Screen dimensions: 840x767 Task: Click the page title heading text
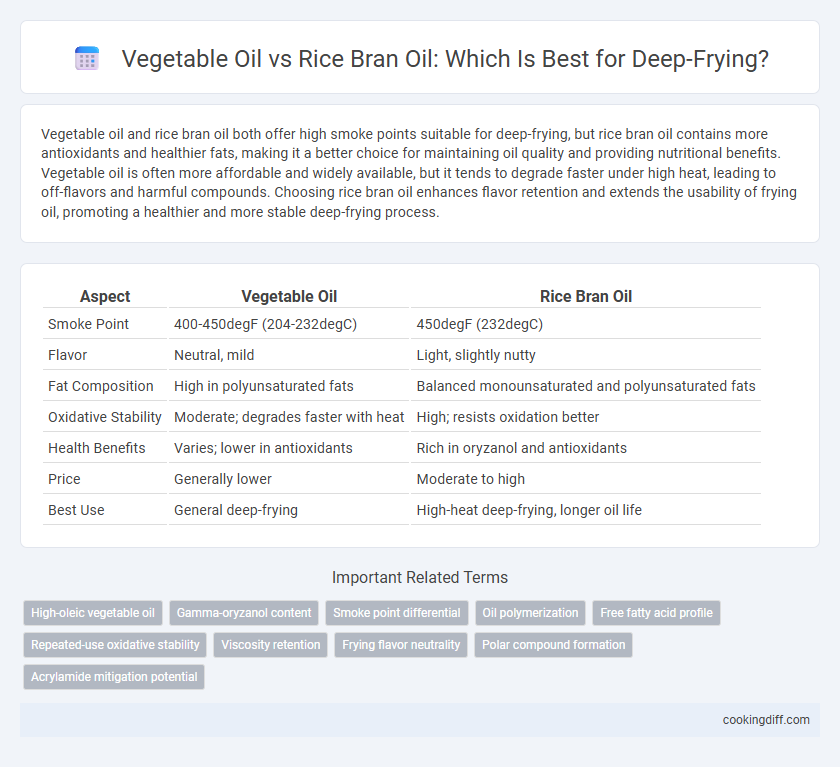445,59
